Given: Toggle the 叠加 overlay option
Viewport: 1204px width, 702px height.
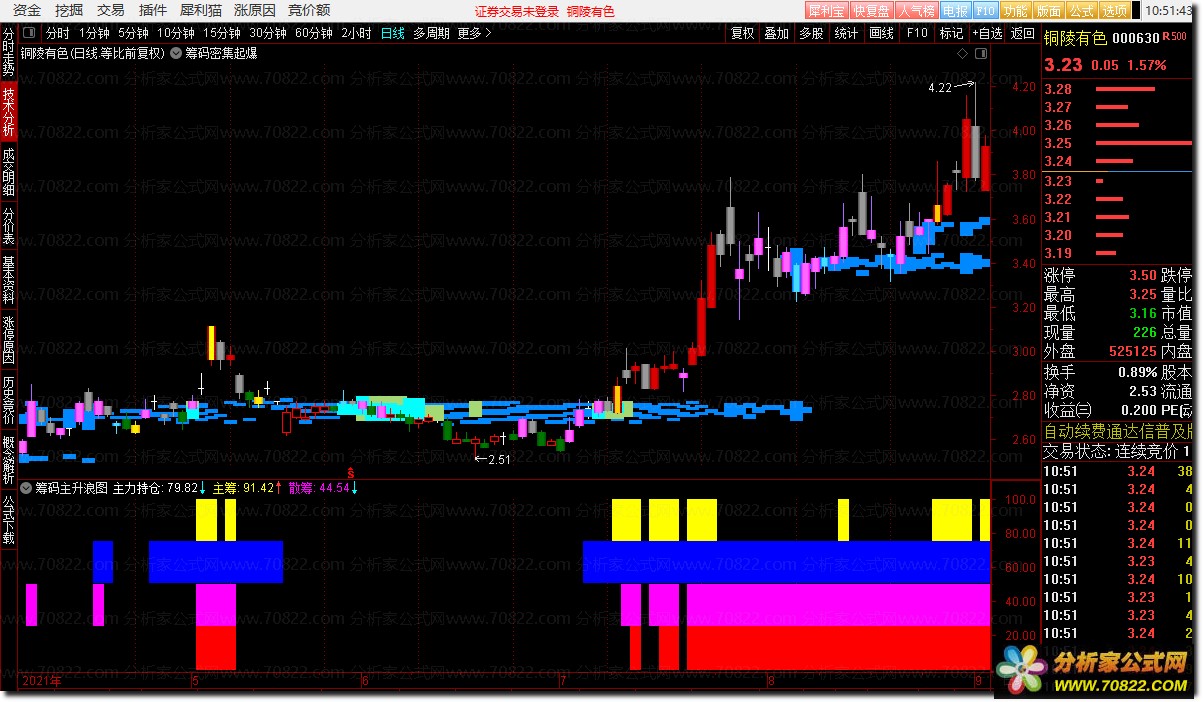Looking at the screenshot, I should pos(777,33).
